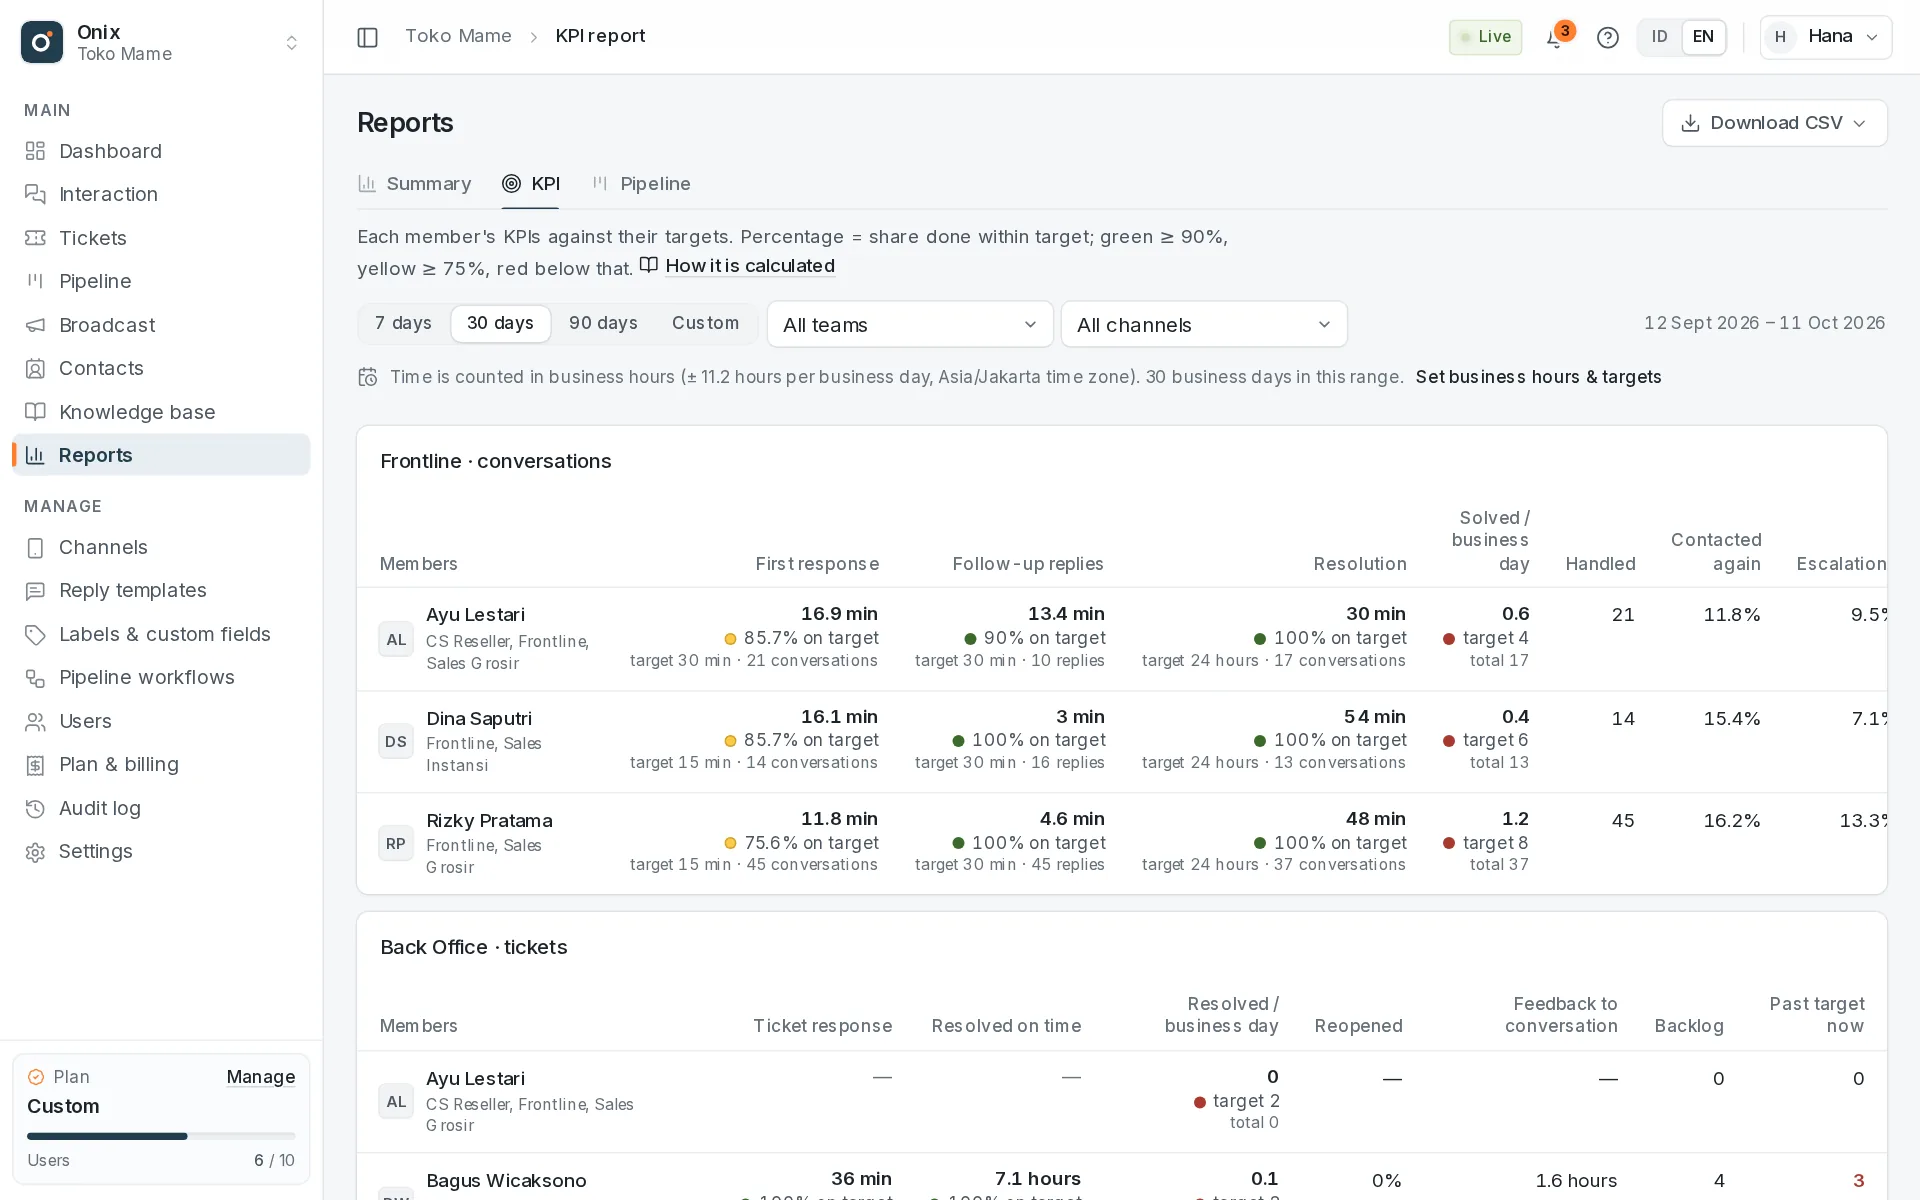This screenshot has width=1920, height=1200.
Task: Click the Backlog column header
Action: coord(1689,1026)
